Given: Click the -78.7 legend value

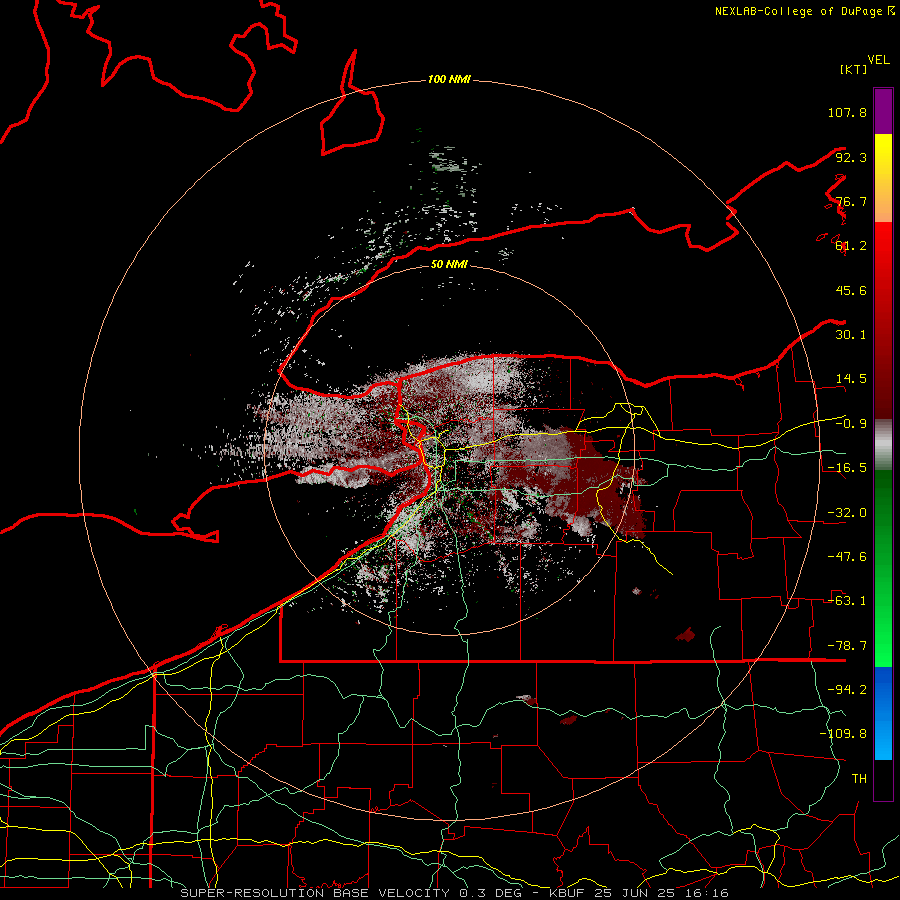Looking at the screenshot, I should tap(847, 646).
